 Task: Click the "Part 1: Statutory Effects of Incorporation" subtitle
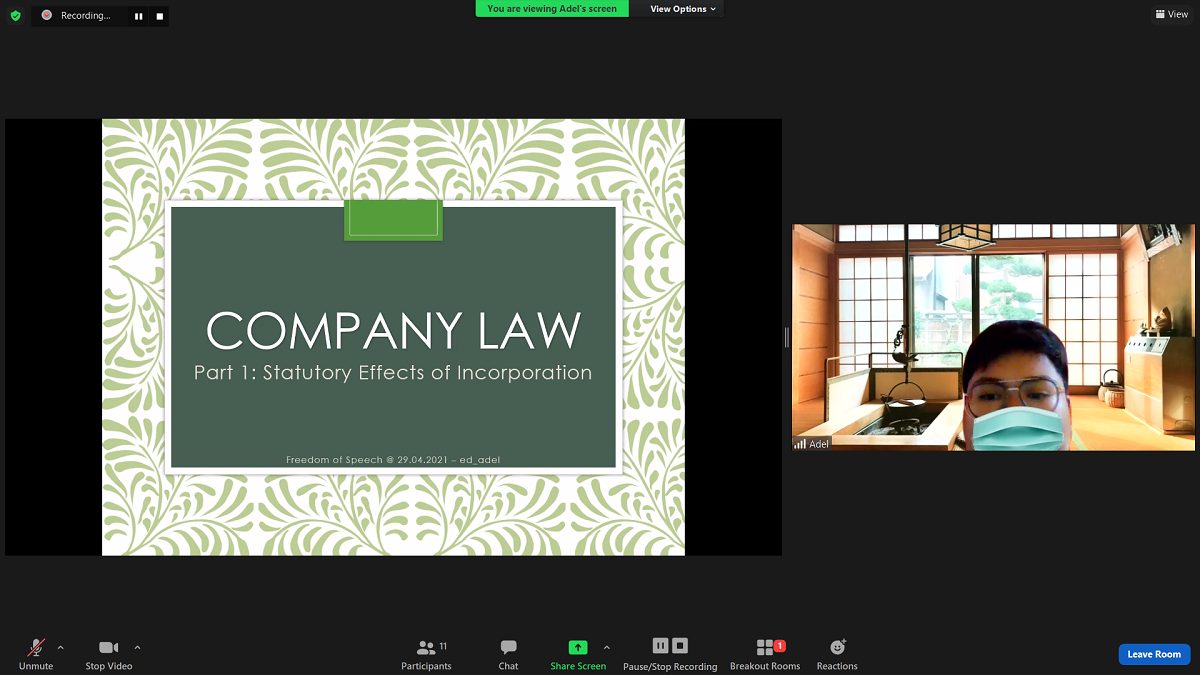[x=393, y=373]
